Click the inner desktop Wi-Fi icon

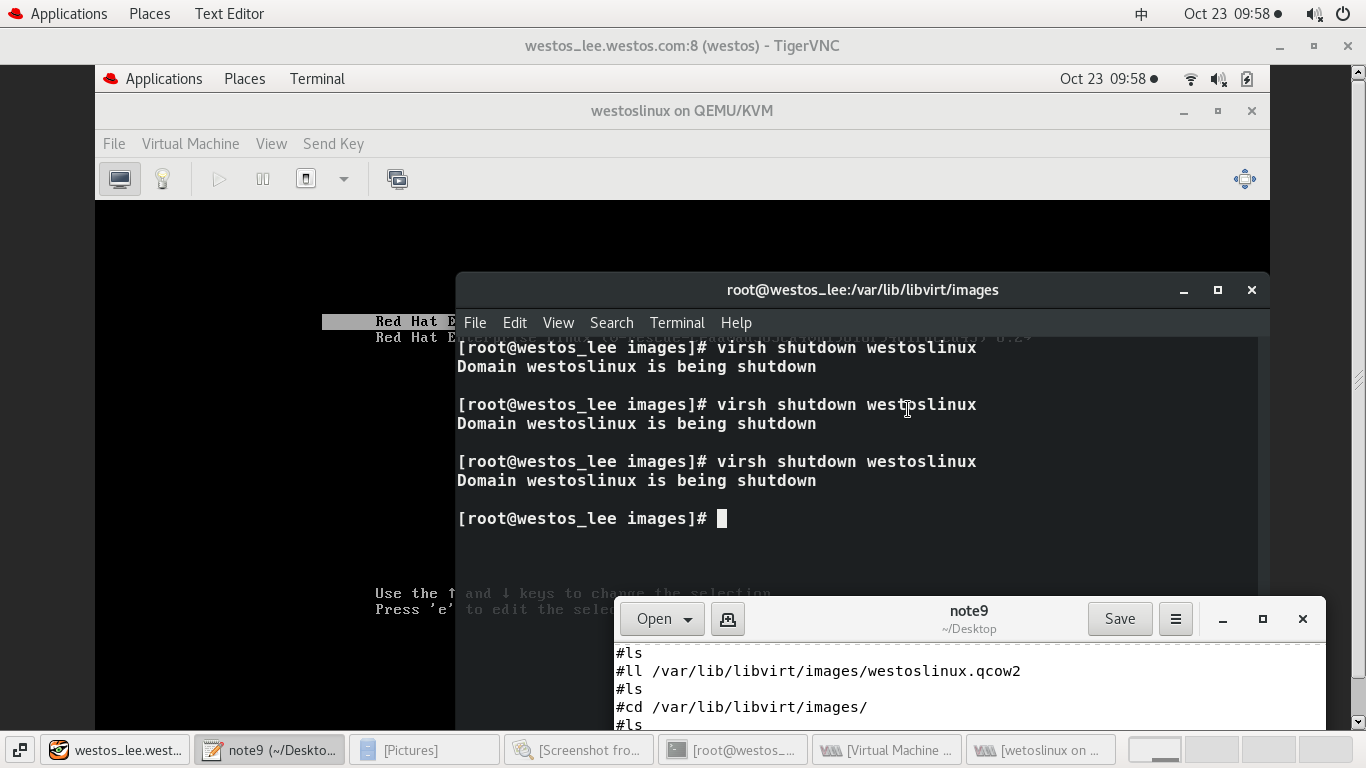coord(1190,79)
